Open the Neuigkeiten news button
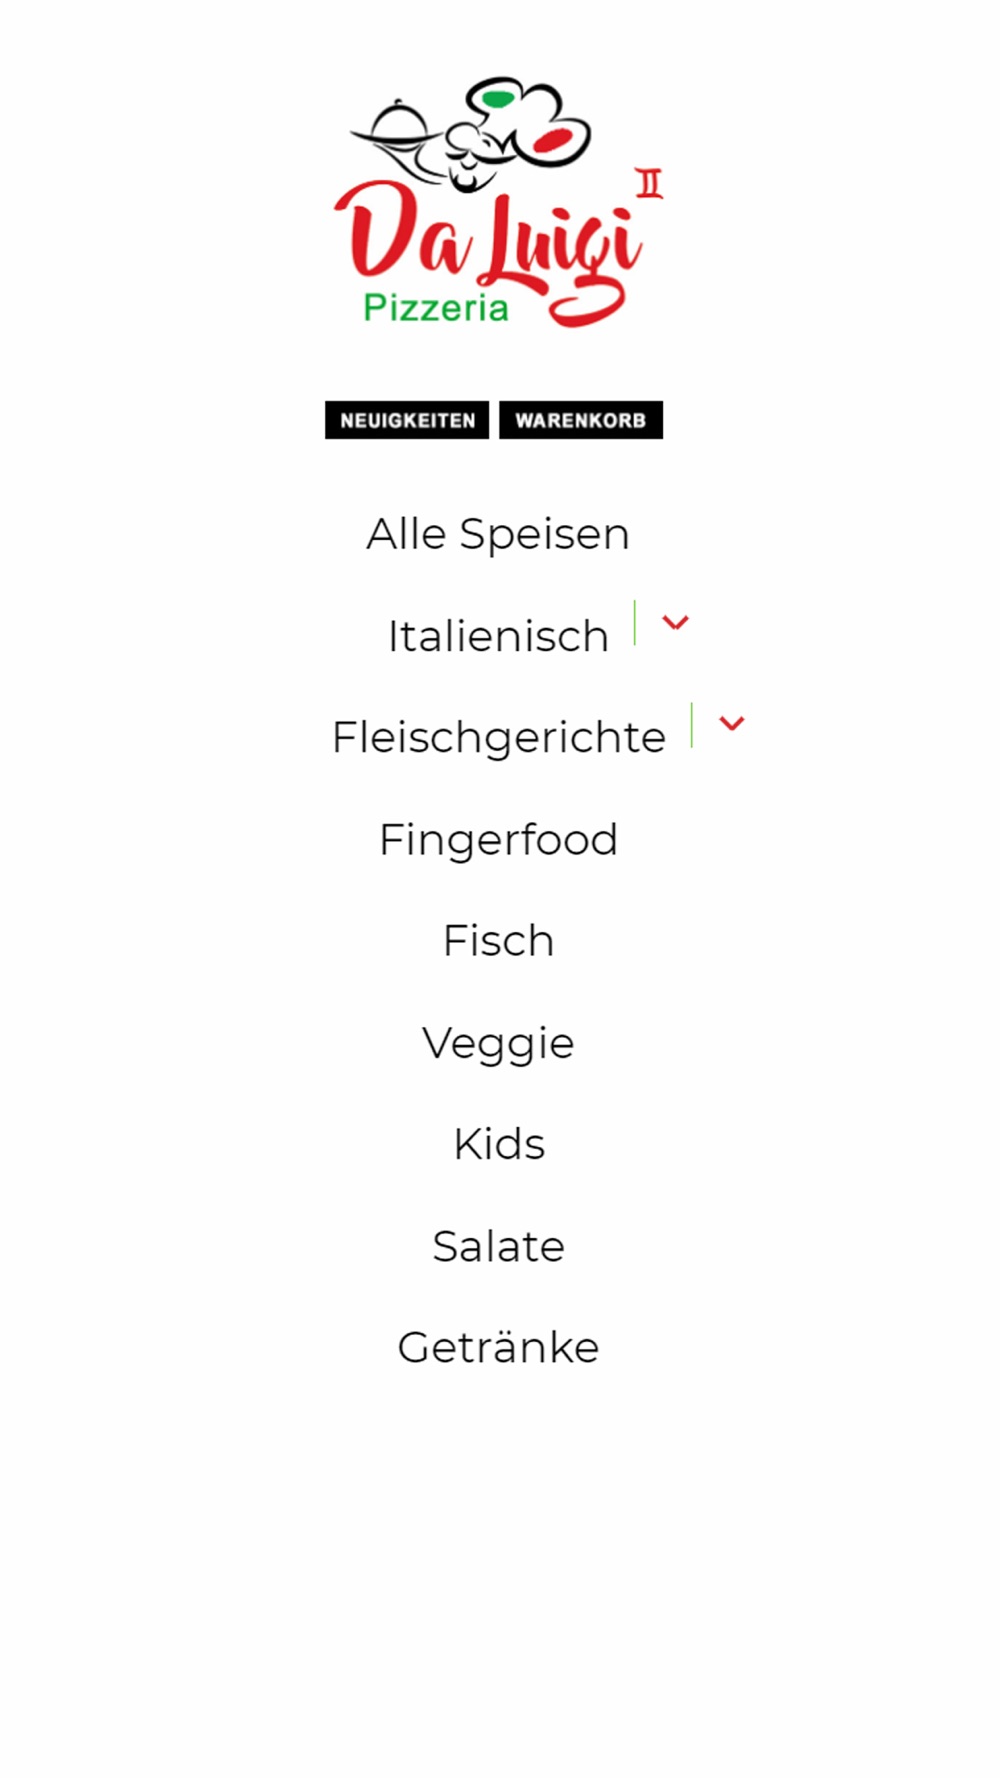 [x=407, y=420]
